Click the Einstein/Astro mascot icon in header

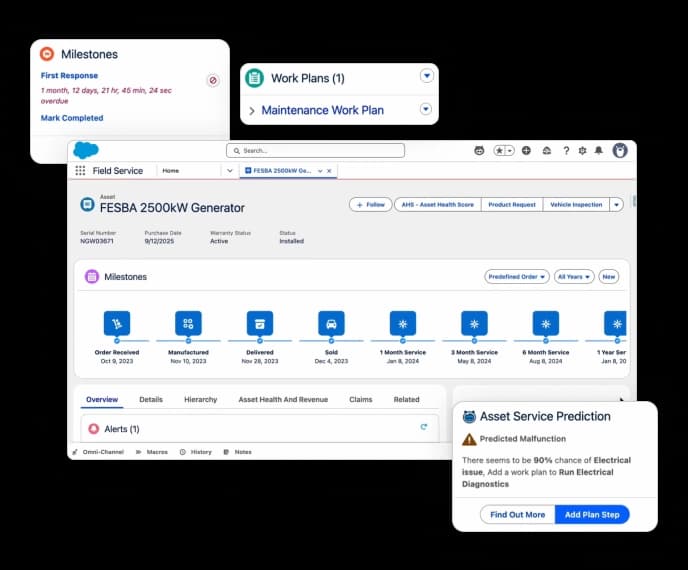[479, 151]
